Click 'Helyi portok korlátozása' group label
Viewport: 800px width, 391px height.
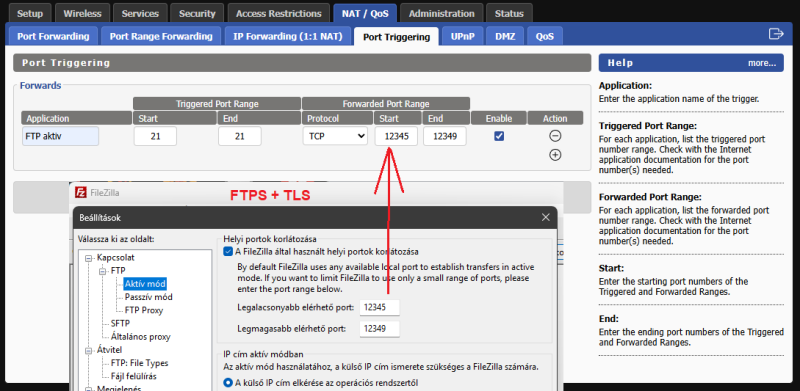point(270,239)
